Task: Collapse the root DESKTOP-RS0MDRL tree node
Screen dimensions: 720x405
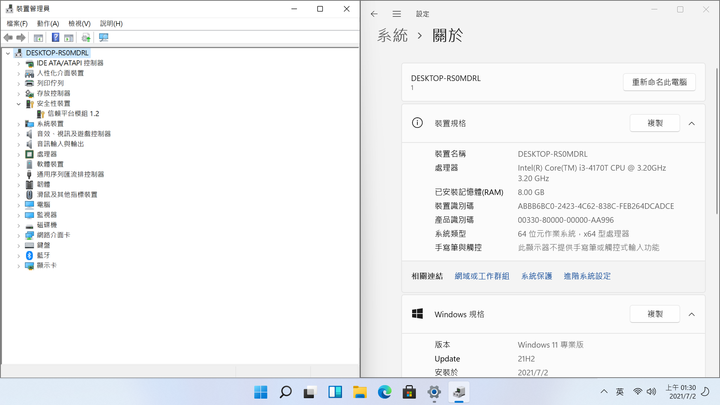Action: click(x=8, y=53)
